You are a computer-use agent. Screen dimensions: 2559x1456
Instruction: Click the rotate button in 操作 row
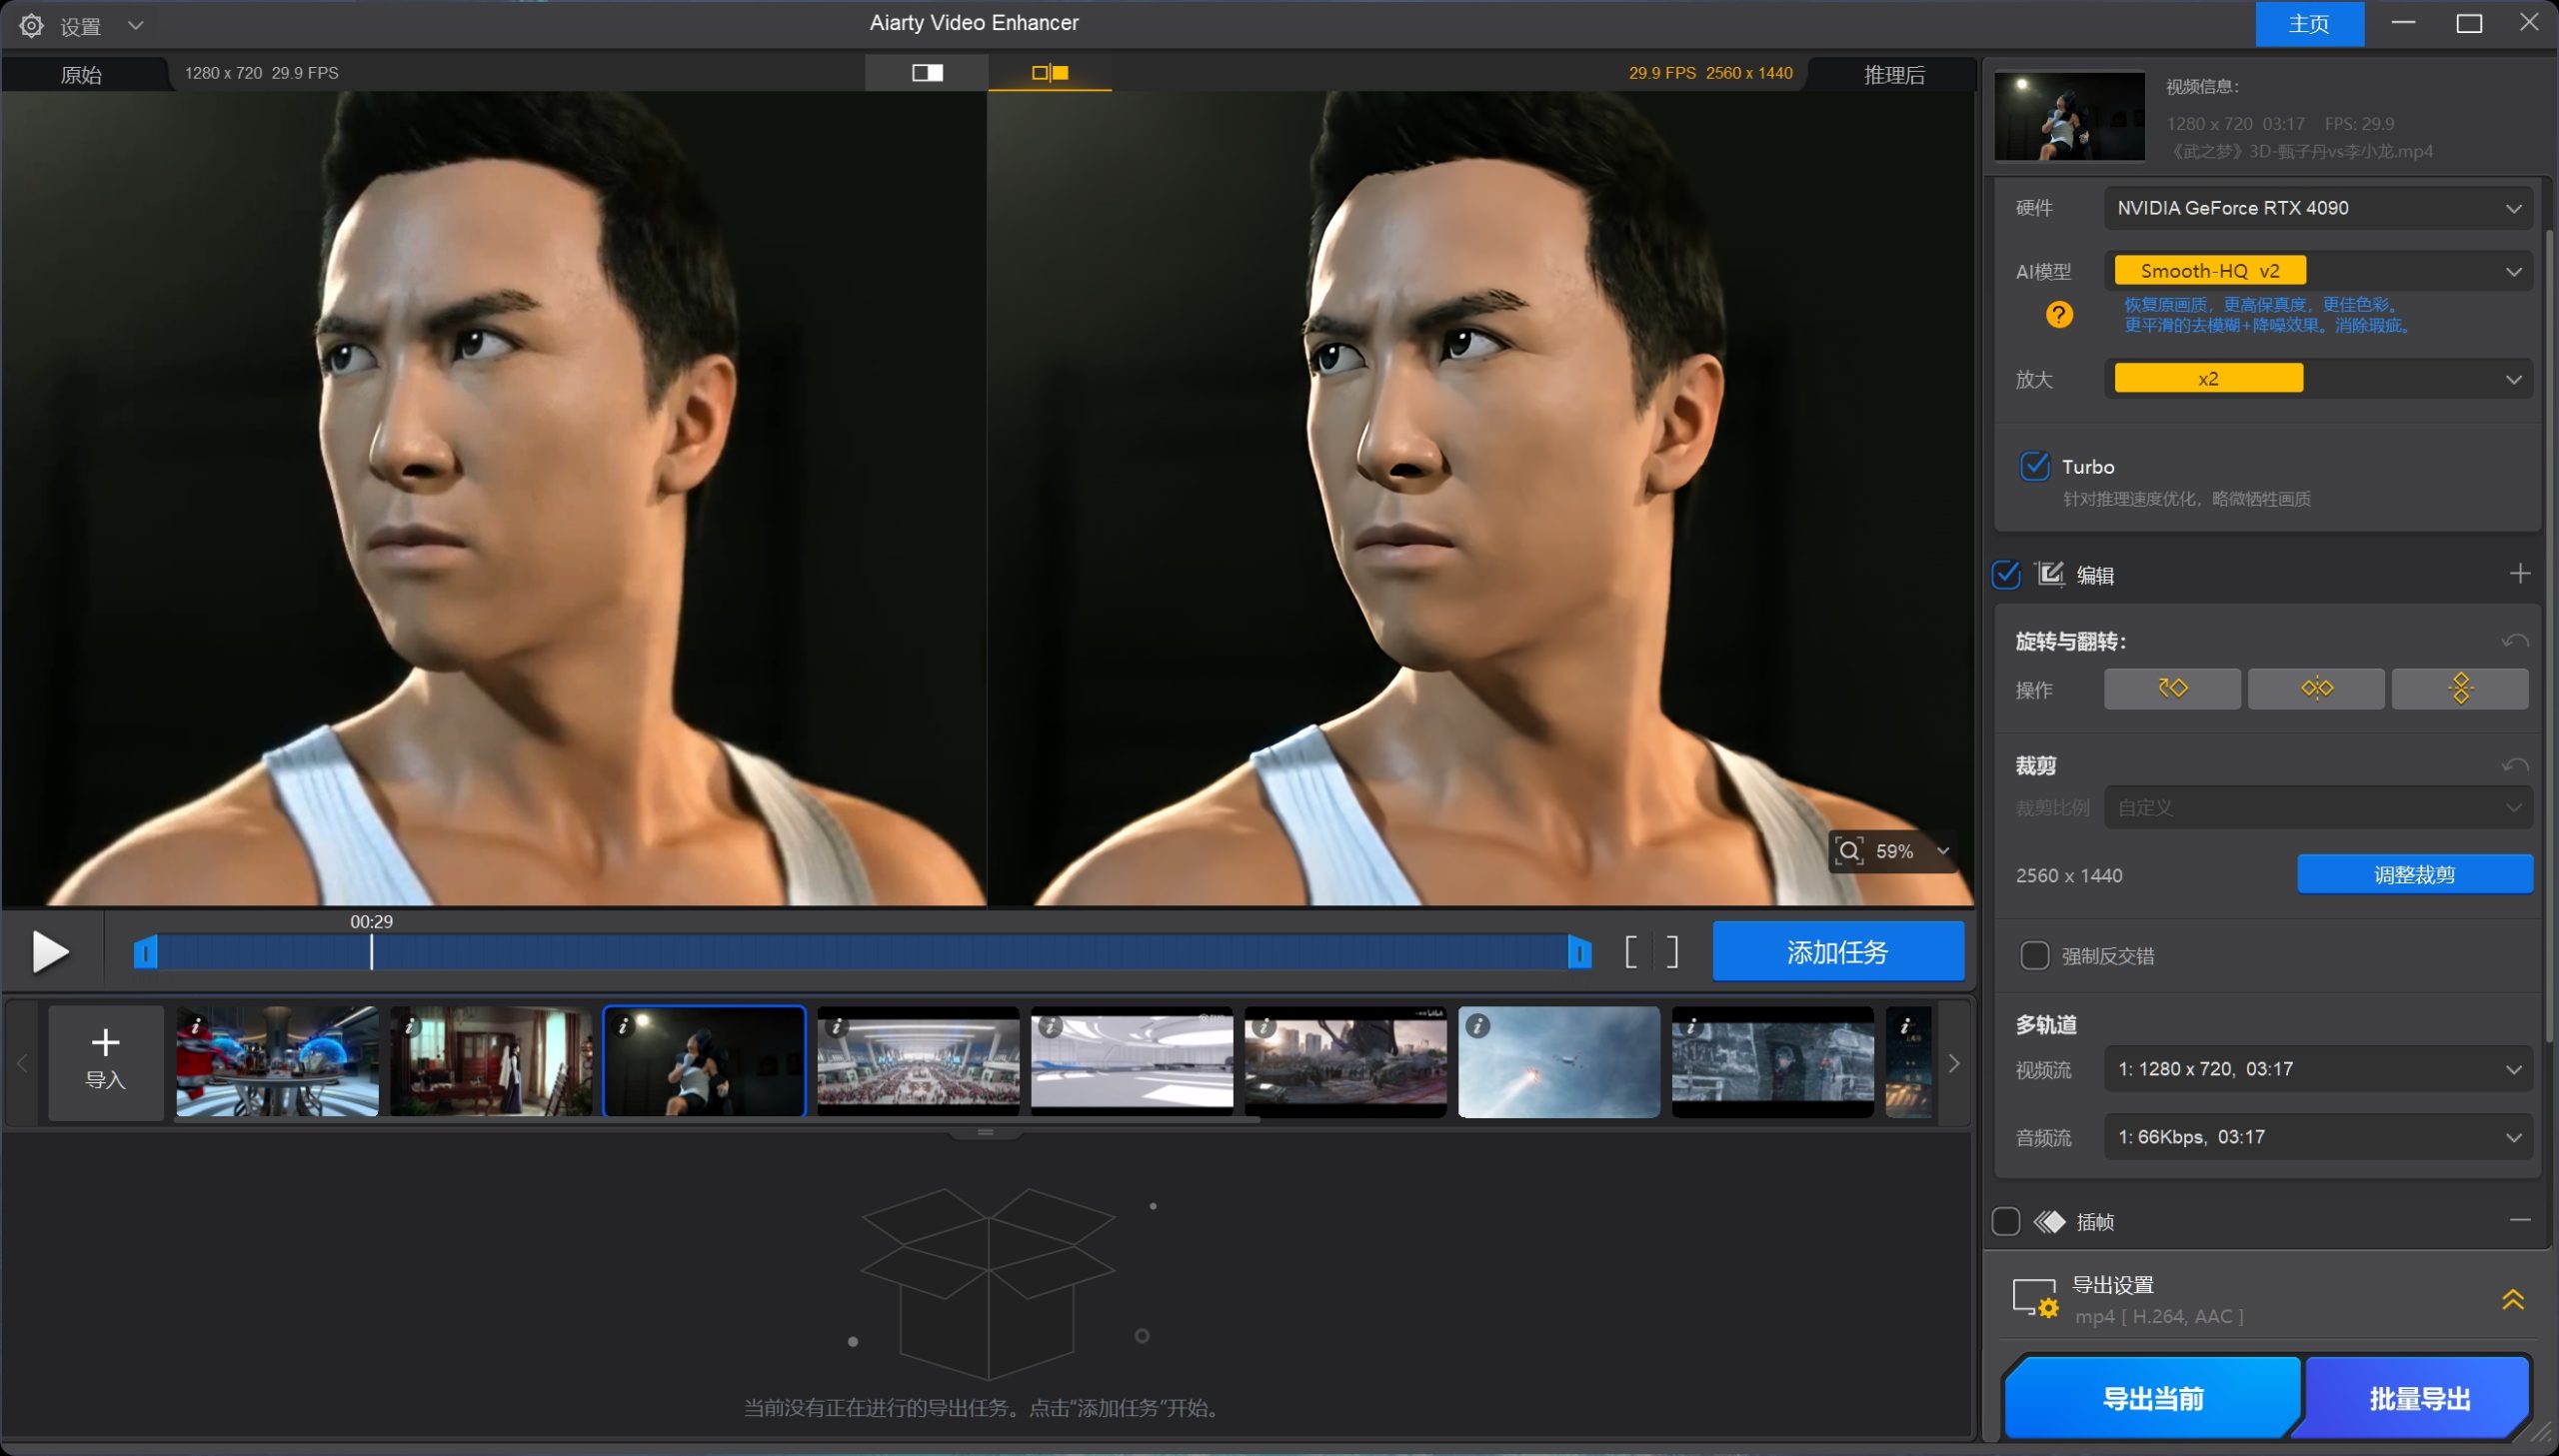coord(2172,689)
